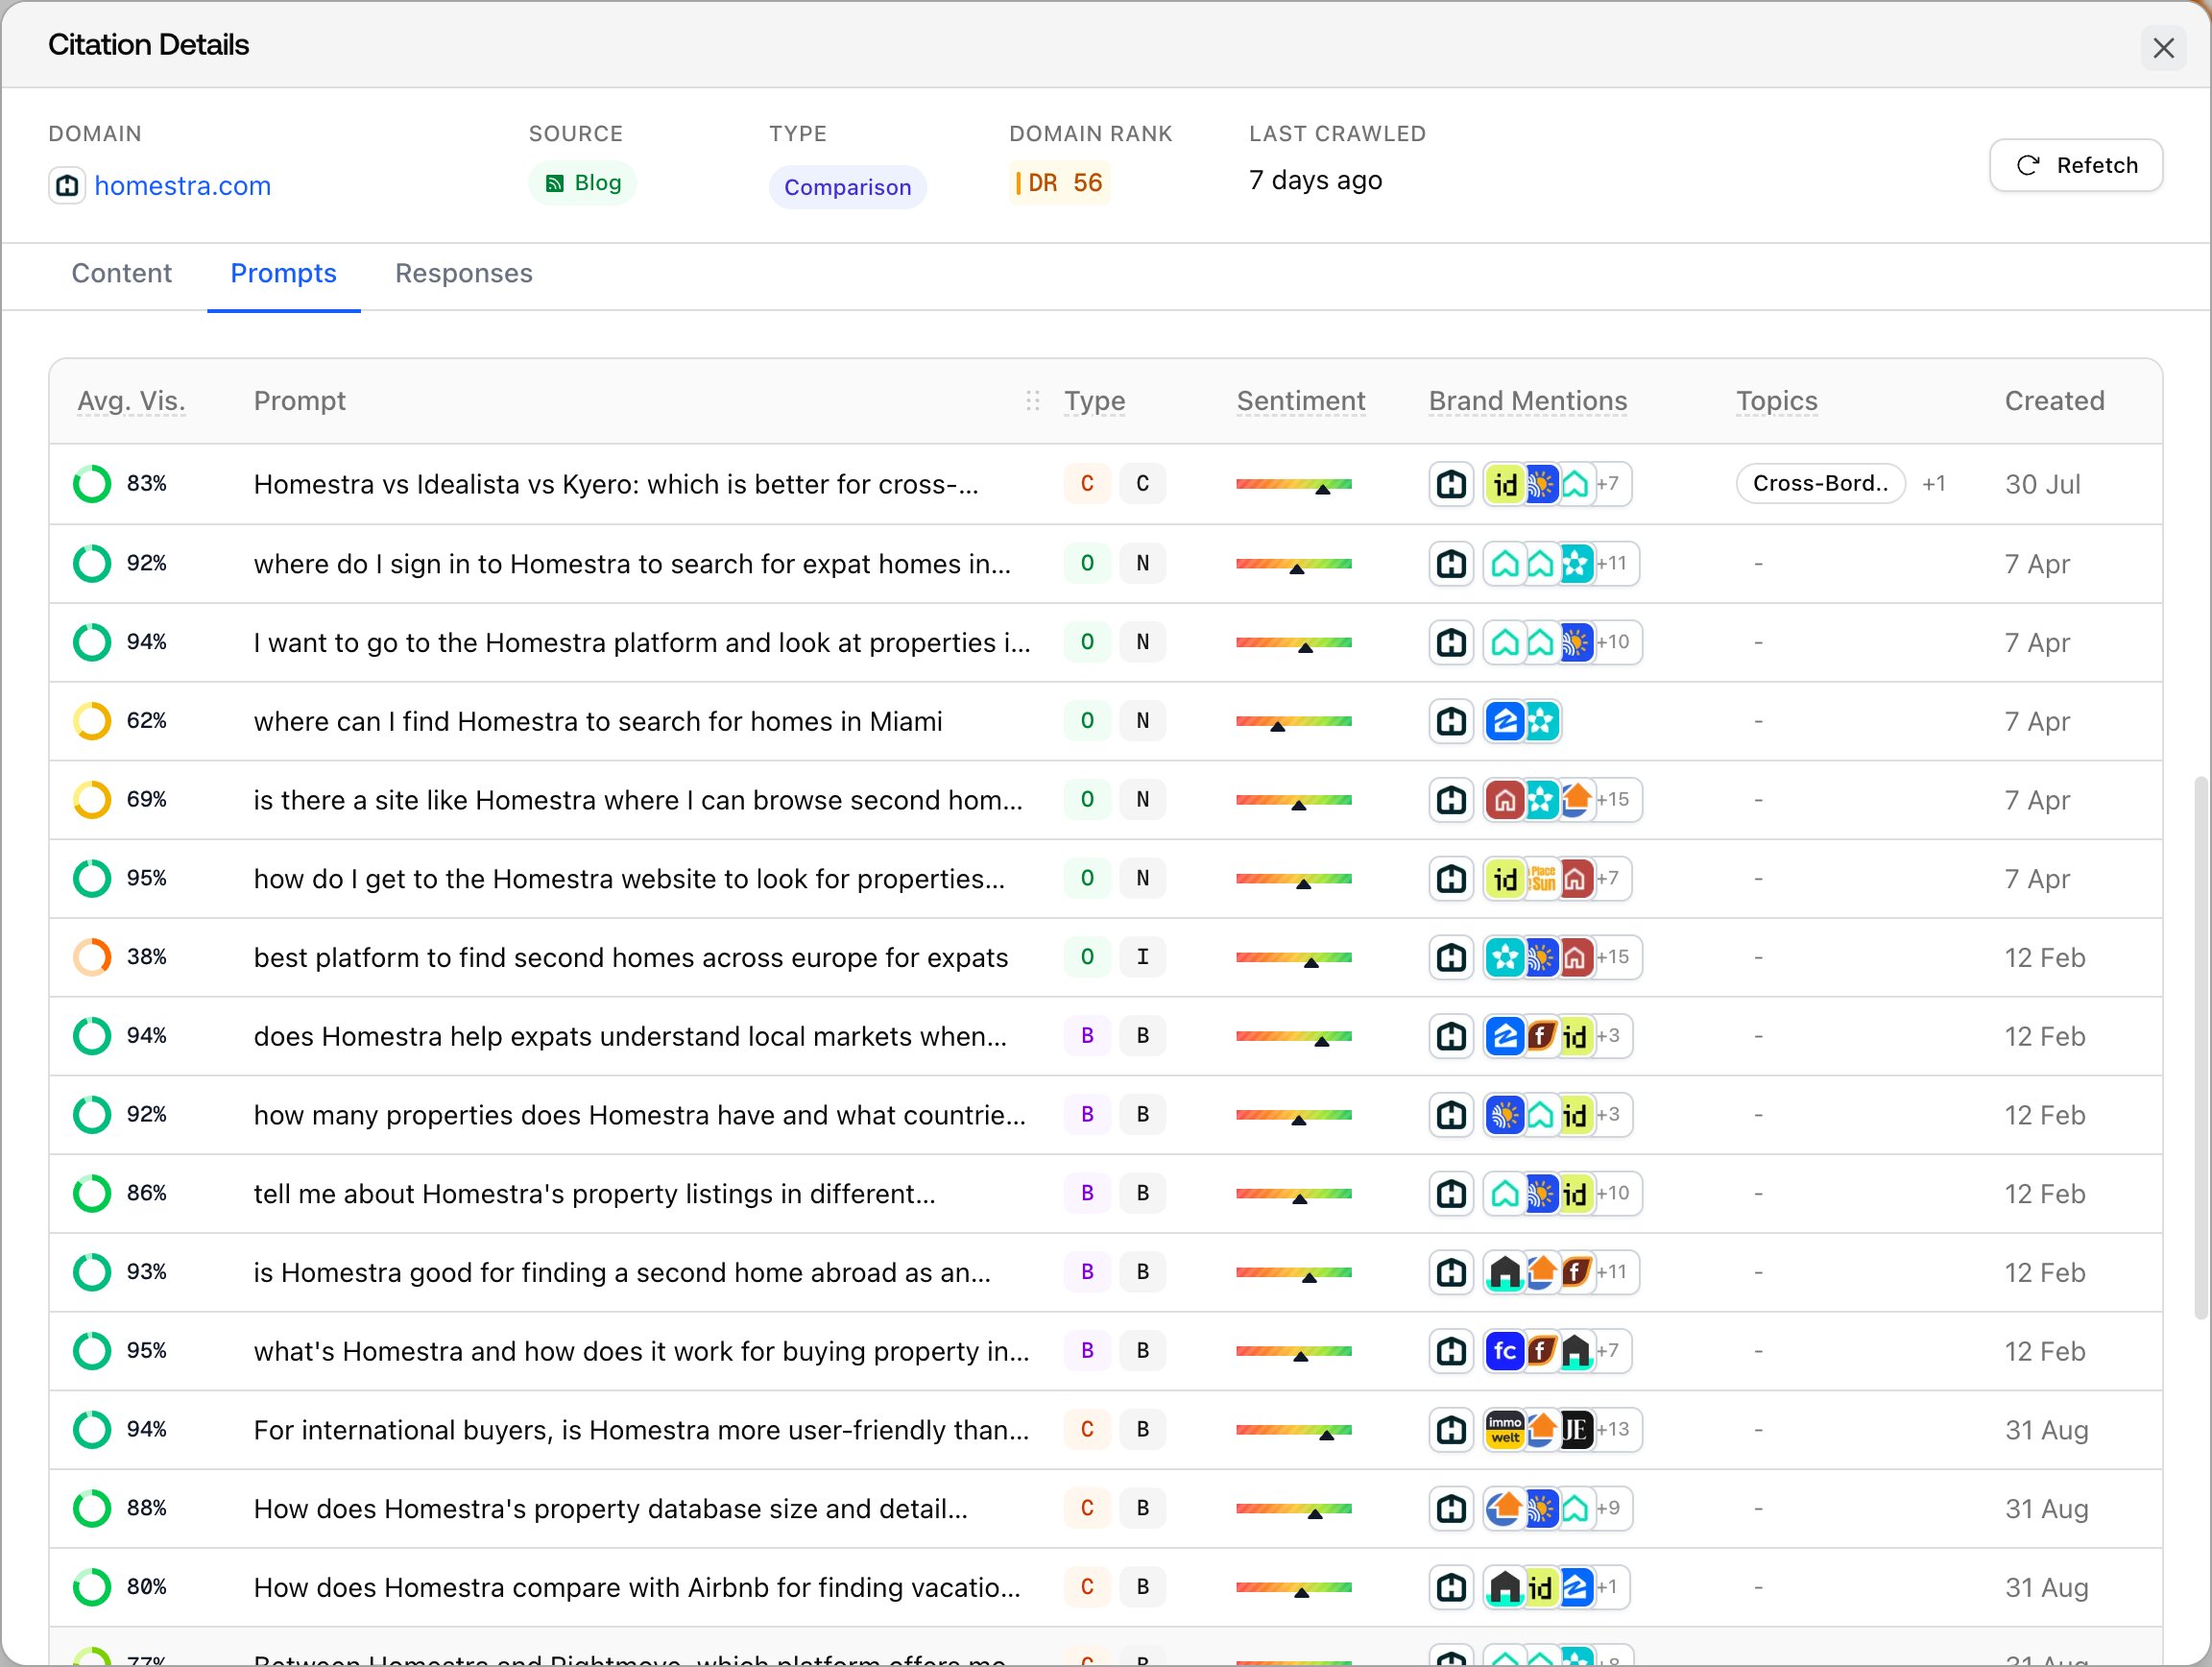Open the homestra.com domain link
This screenshot has width=2212, height=1667.
(182, 186)
